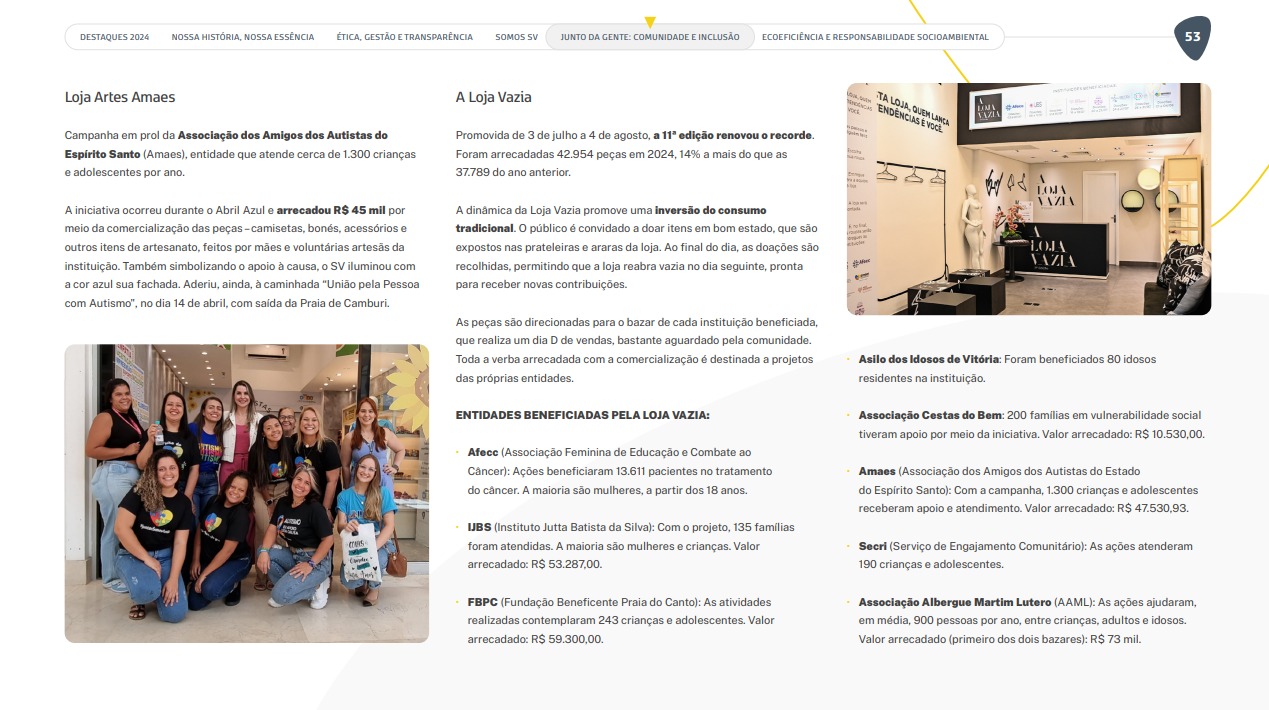Select Junto da Gente: Comunidade e Inclusão tab

pyautogui.click(x=650, y=37)
